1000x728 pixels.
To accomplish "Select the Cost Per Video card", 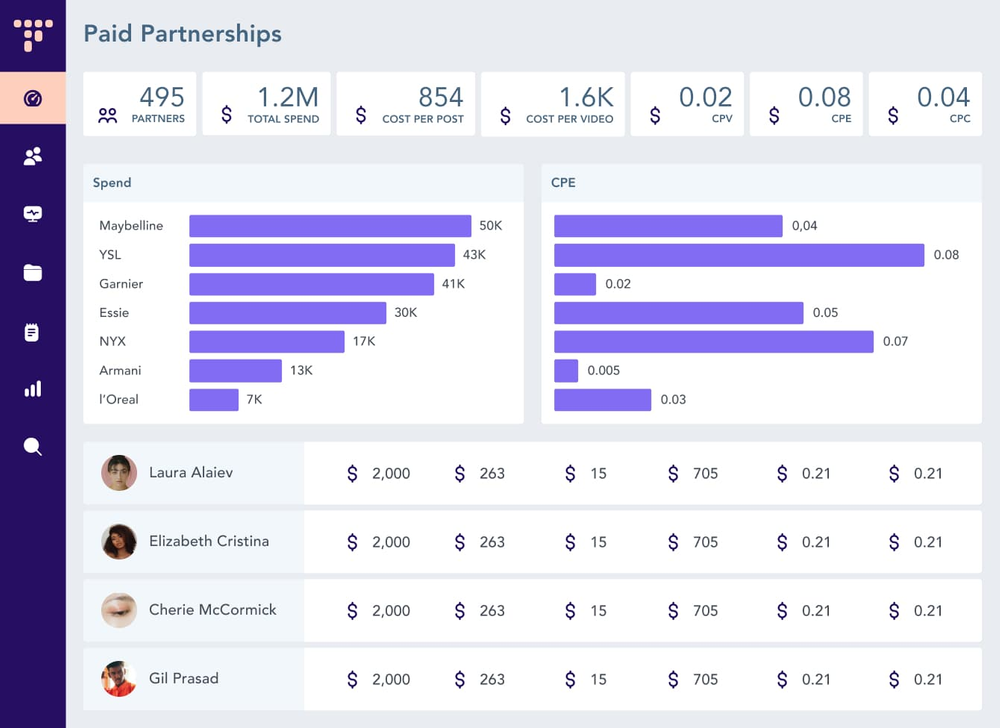I will point(553,104).
